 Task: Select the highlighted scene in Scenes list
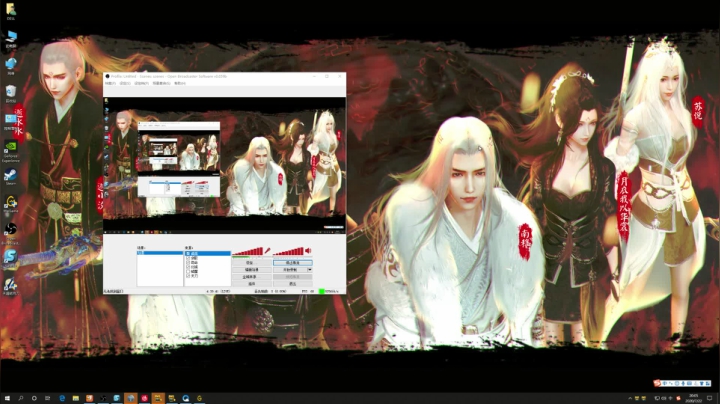(x=160, y=253)
